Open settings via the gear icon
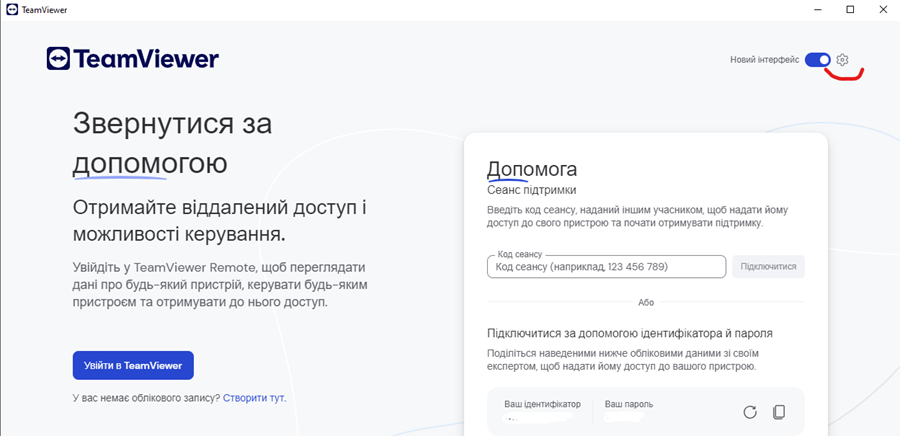Screen dimensions: 900x436 click(842, 60)
